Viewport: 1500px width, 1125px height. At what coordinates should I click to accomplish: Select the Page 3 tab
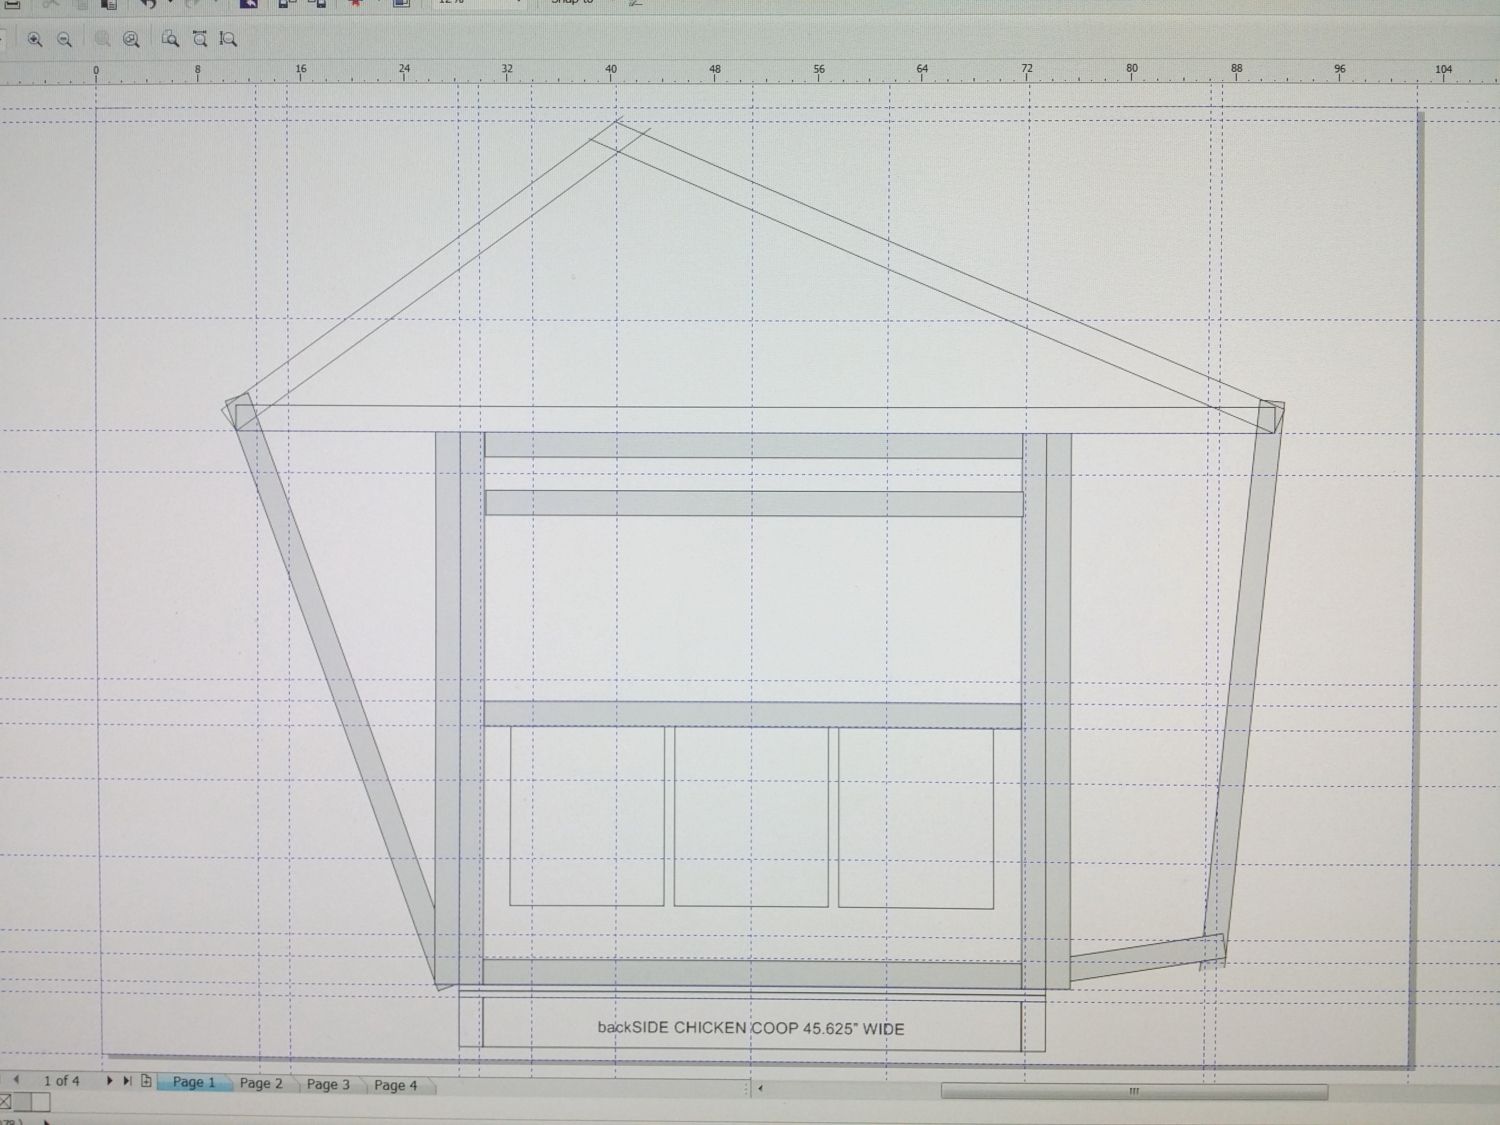pos(328,1084)
